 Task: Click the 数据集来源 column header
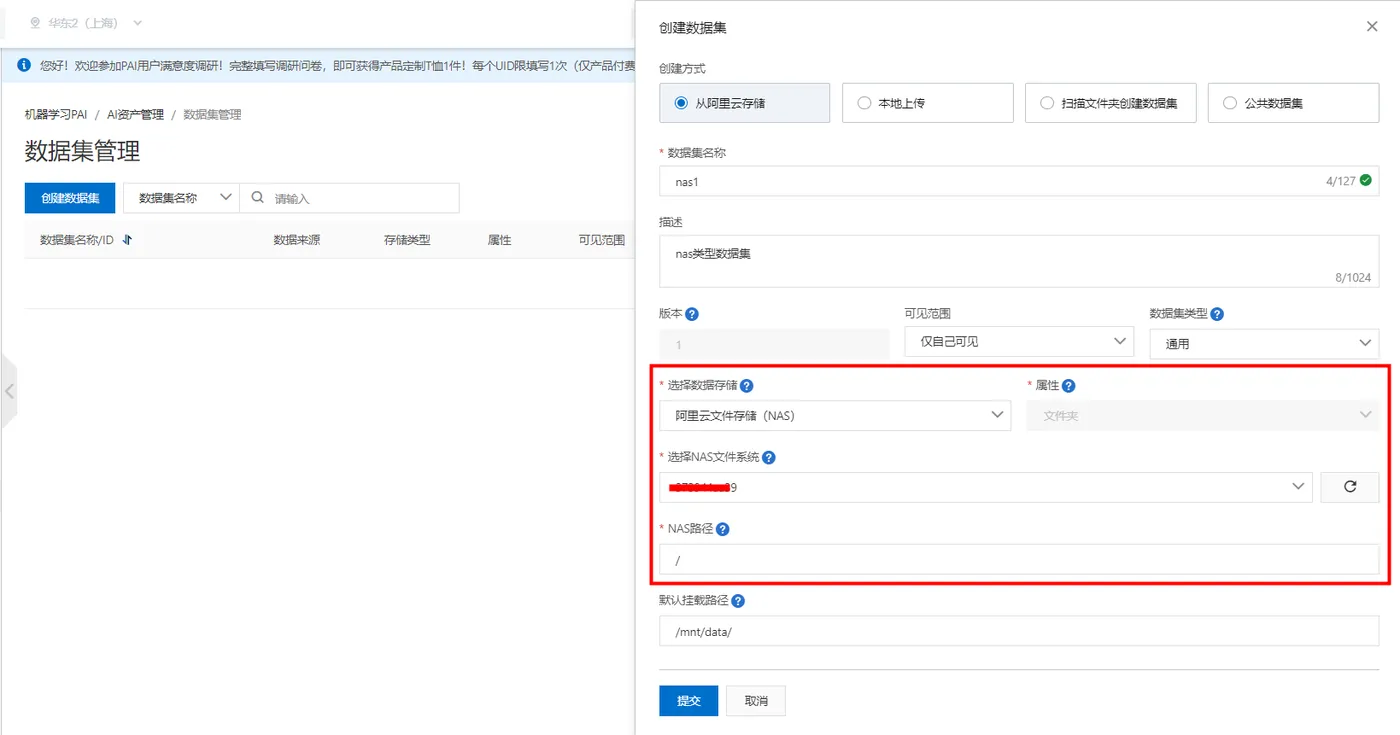pyautogui.click(x=297, y=240)
